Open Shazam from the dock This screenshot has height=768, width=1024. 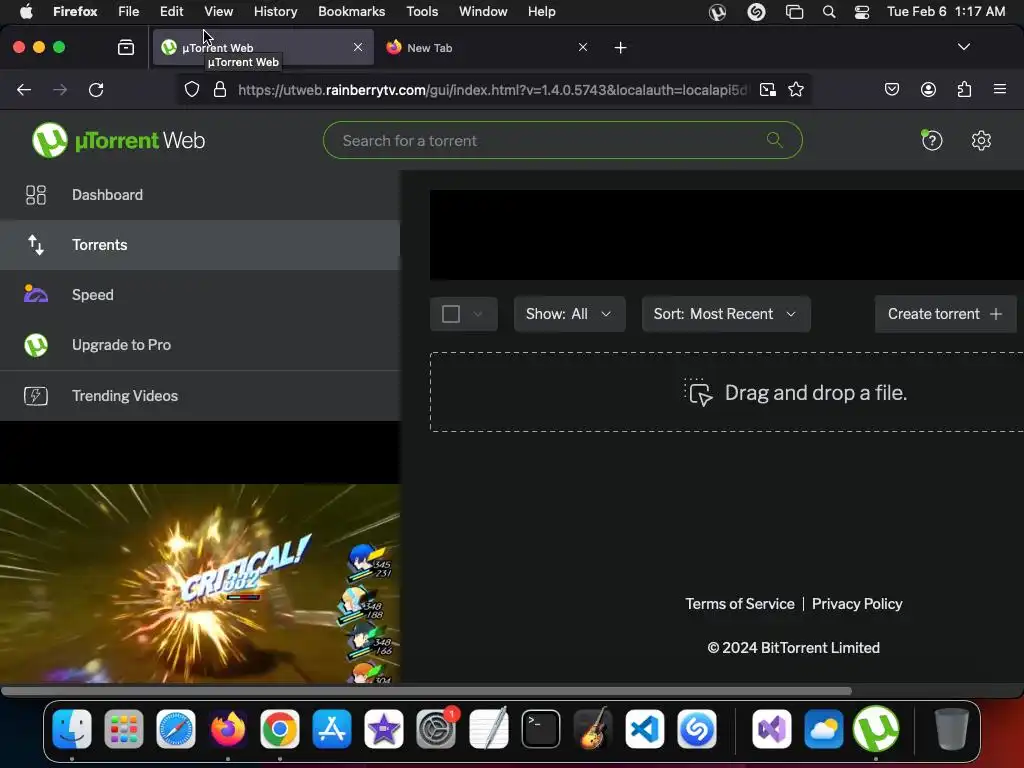click(x=697, y=729)
